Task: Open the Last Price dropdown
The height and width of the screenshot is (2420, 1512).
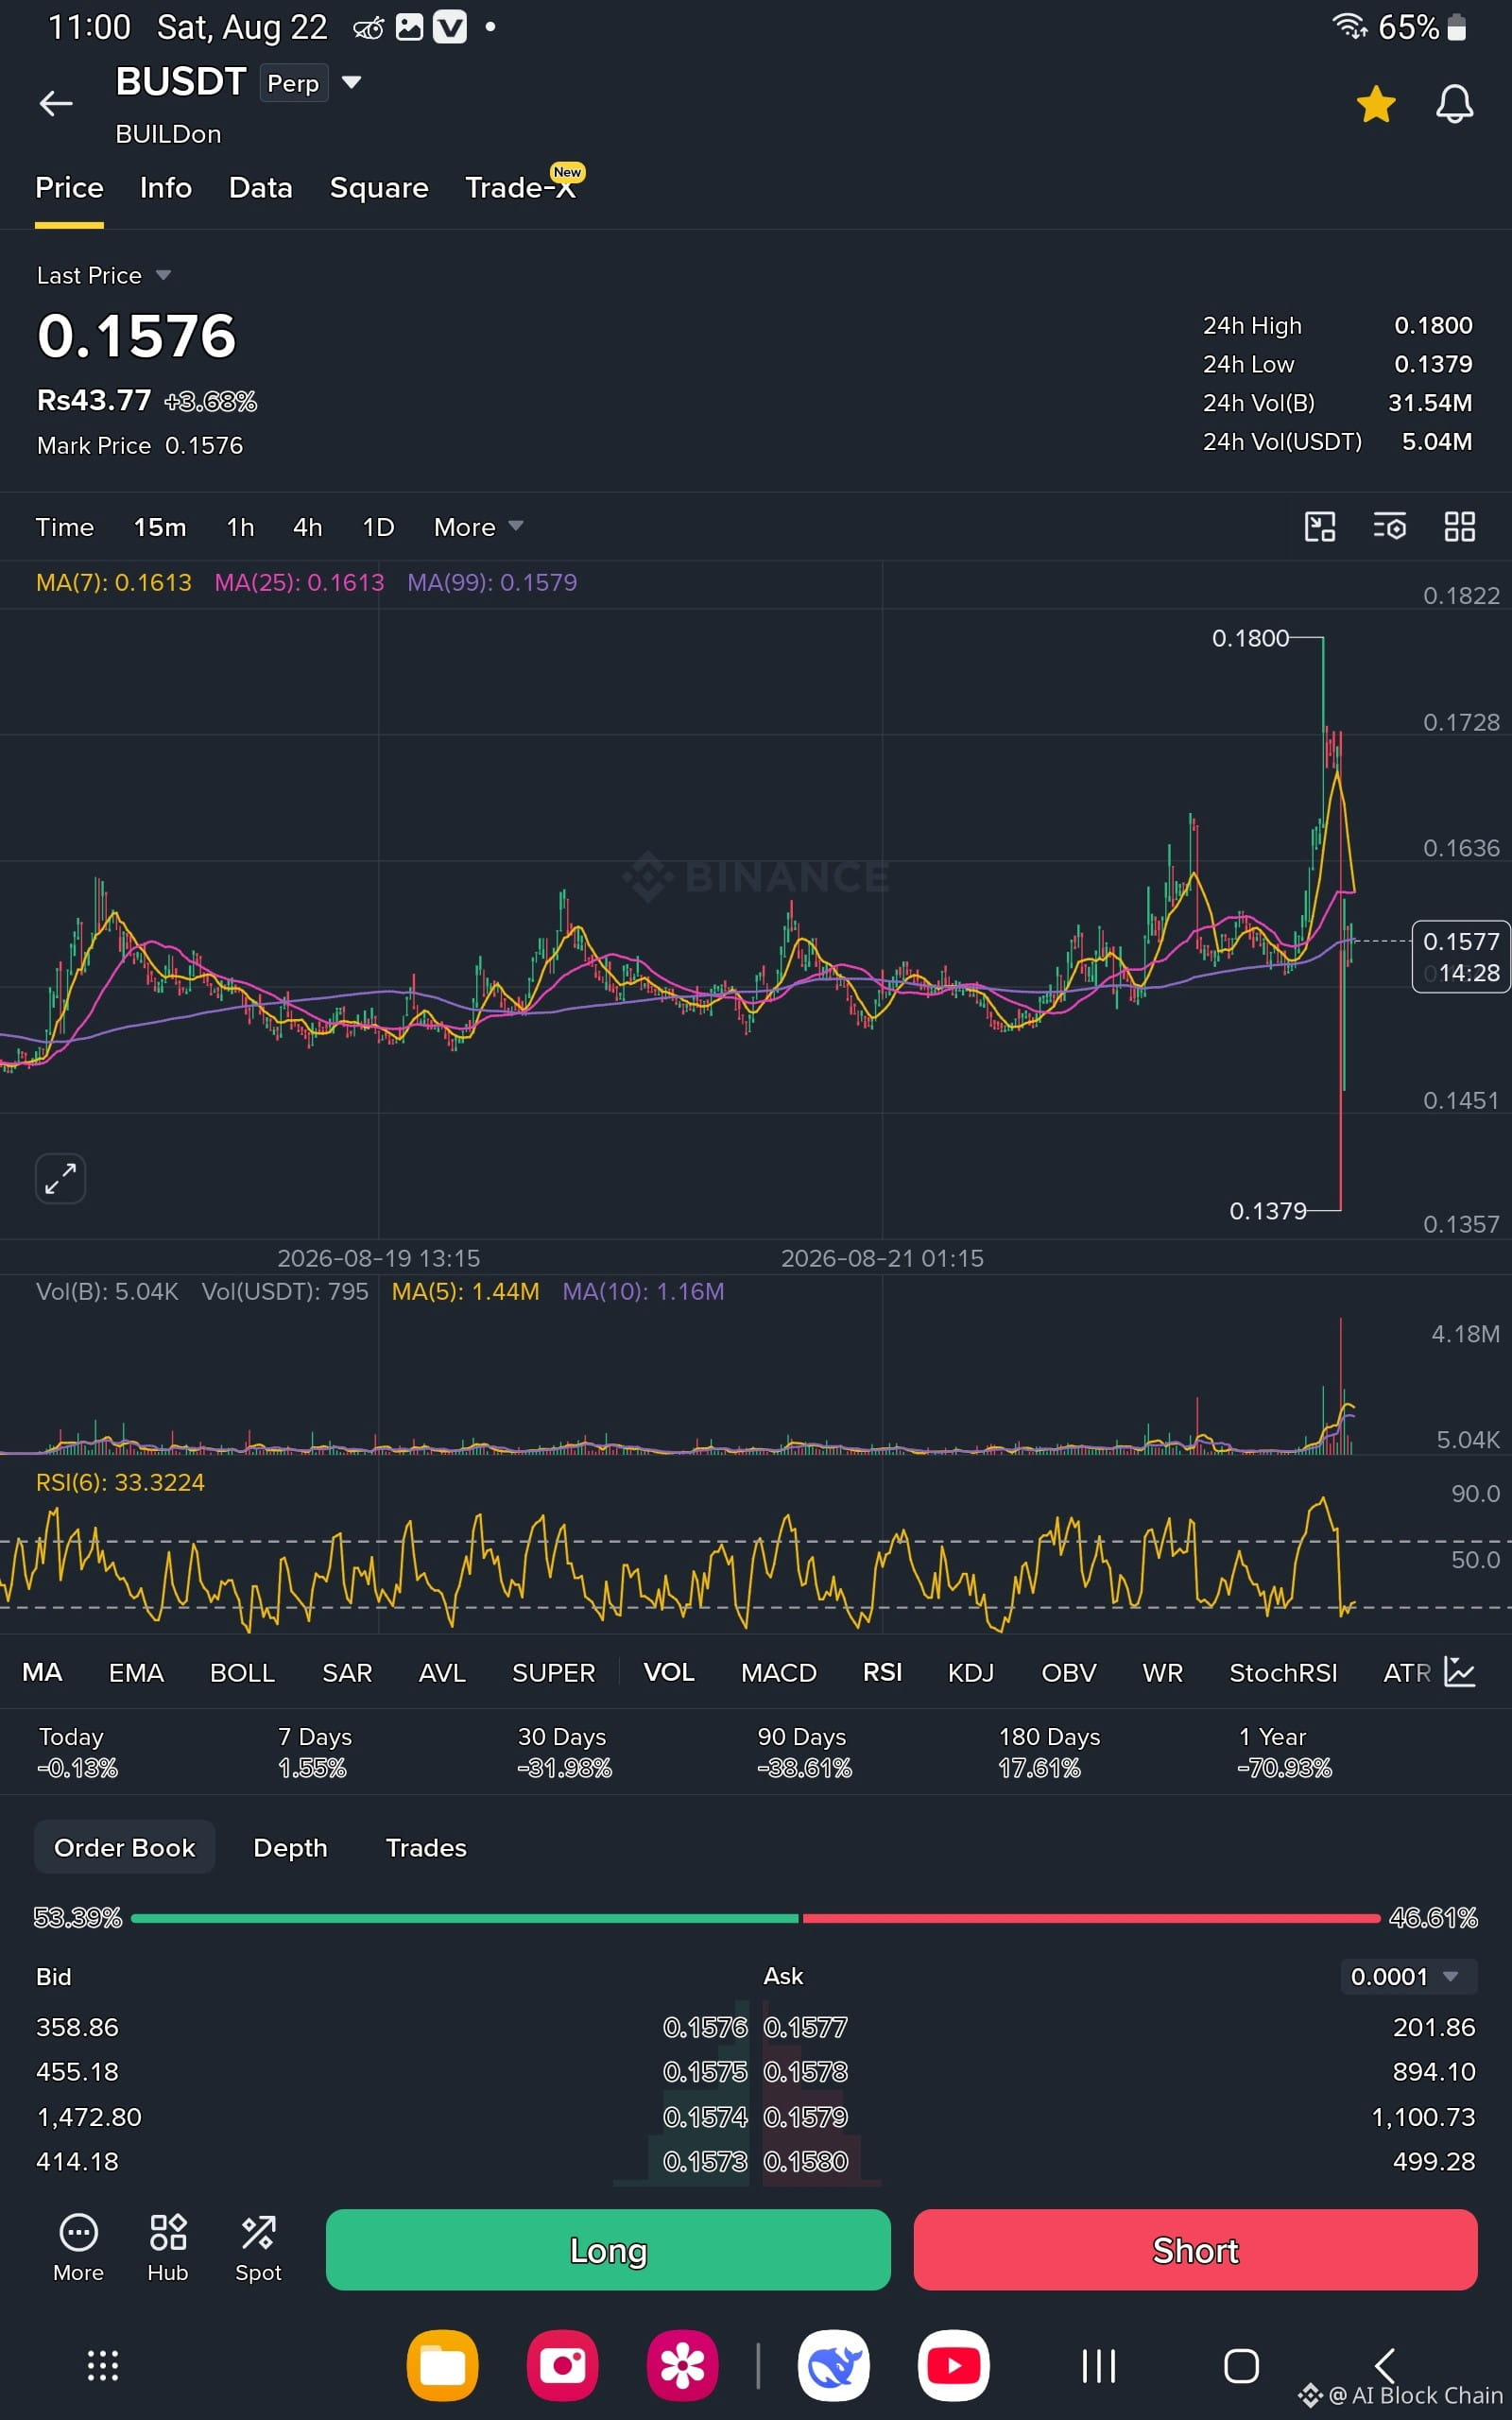Action: click(x=104, y=275)
